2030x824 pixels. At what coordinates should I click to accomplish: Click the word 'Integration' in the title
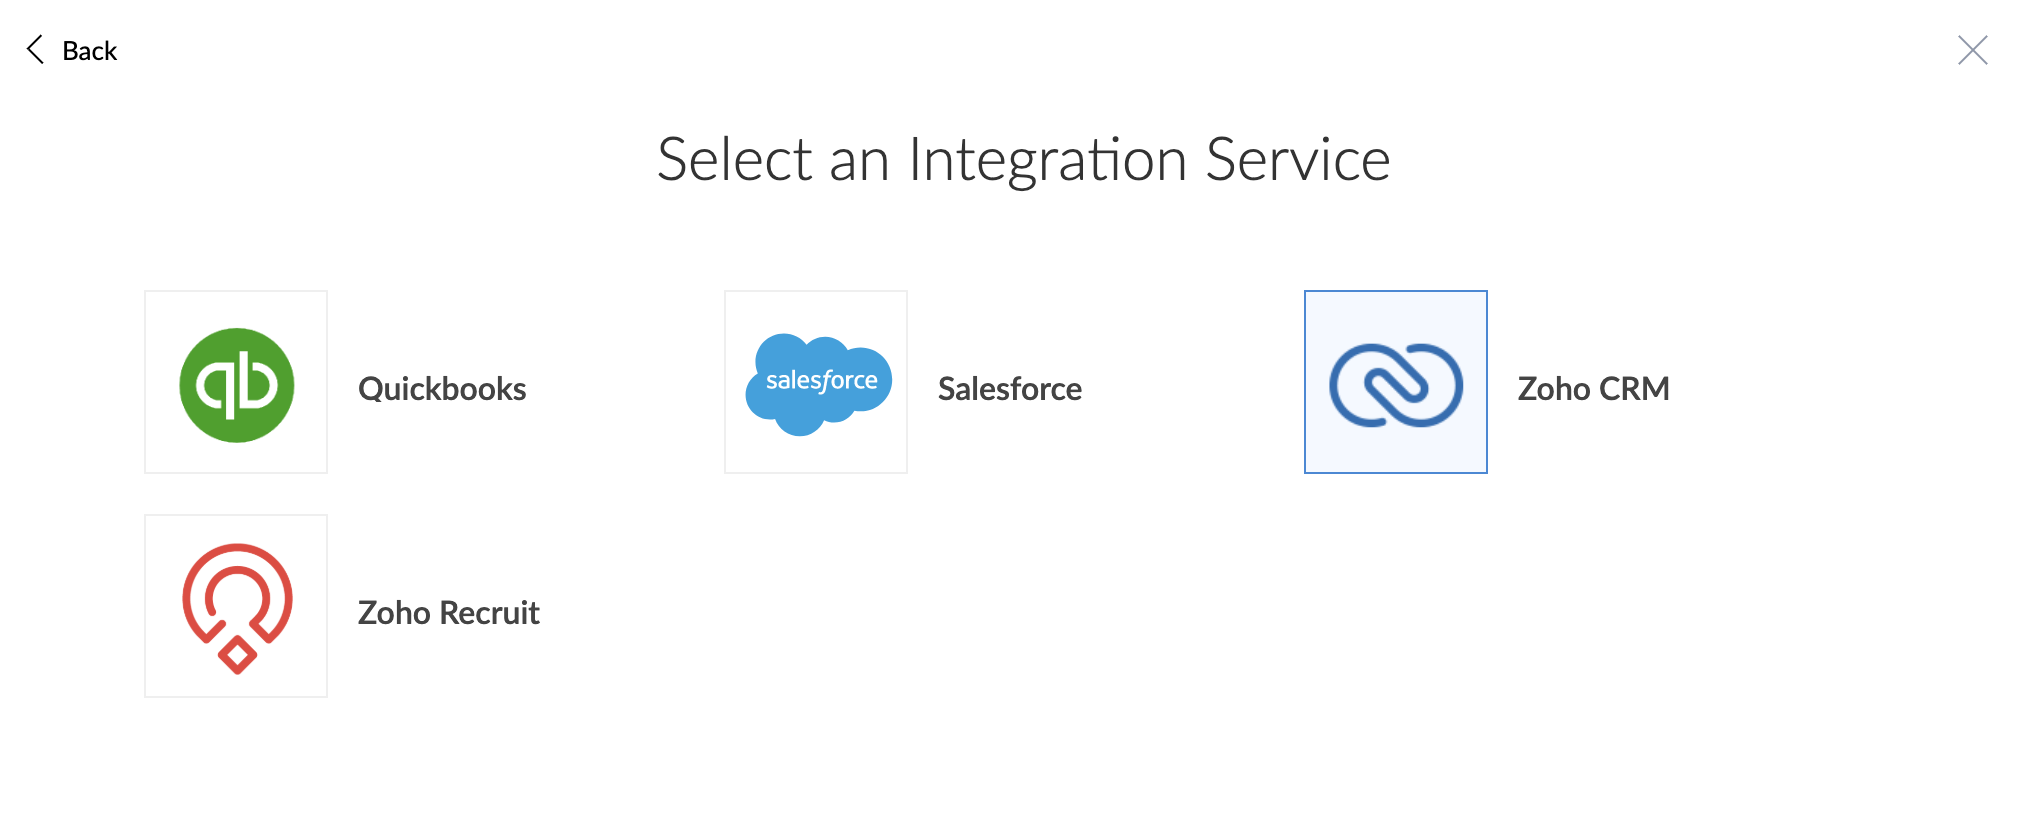click(1047, 160)
